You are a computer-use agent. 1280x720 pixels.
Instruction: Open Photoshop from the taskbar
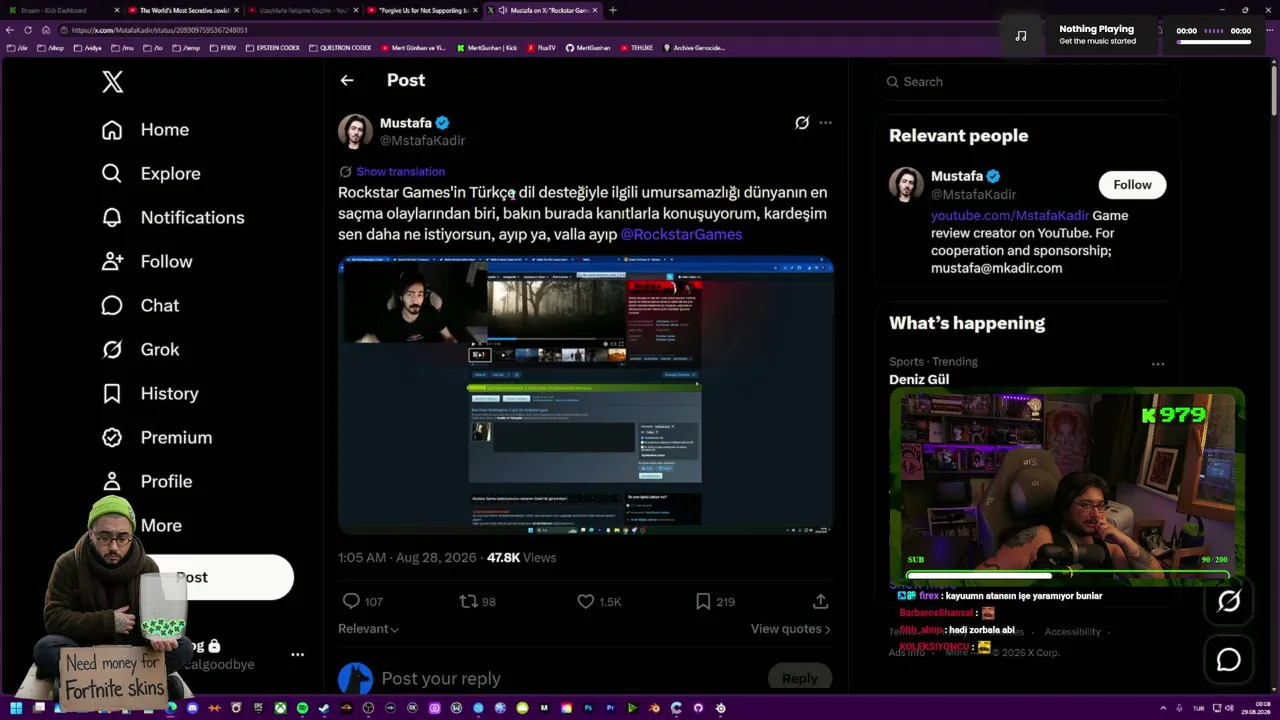588,708
